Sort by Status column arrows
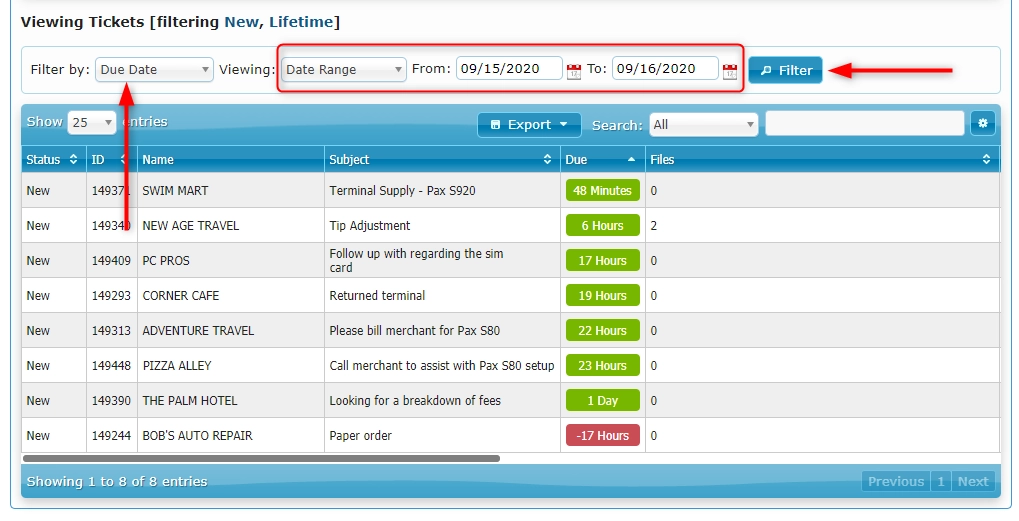Image resolution: width=1019 pixels, height=521 pixels. [x=74, y=159]
